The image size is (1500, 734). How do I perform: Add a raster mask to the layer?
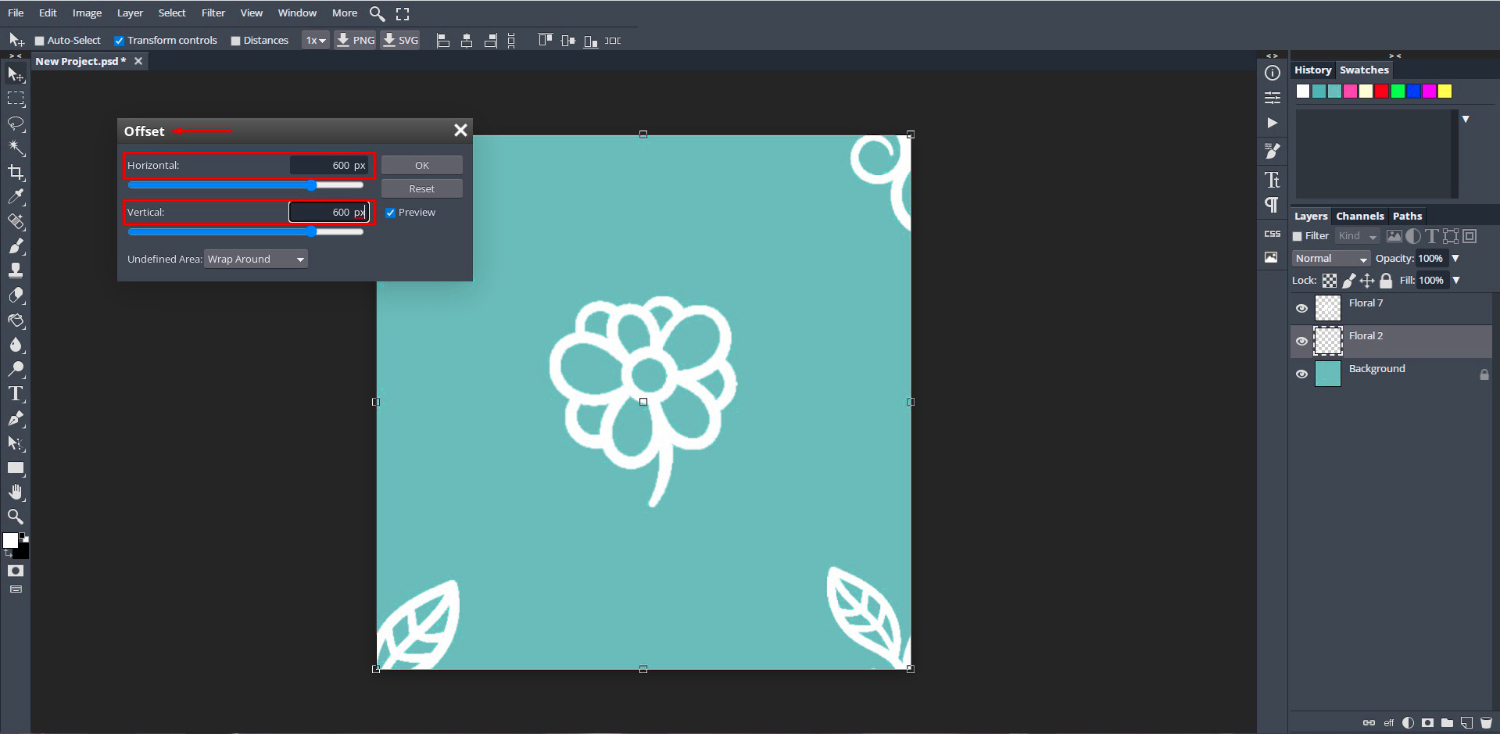tap(1428, 722)
